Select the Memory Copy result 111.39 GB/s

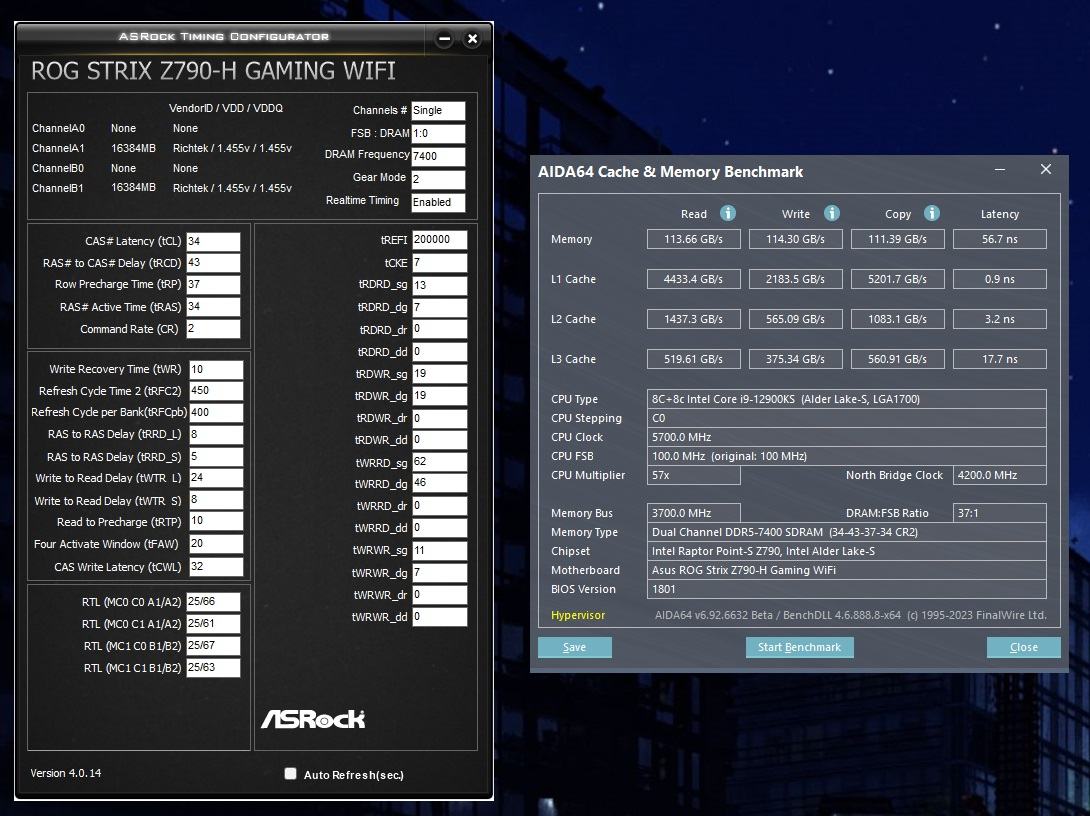(x=898, y=239)
